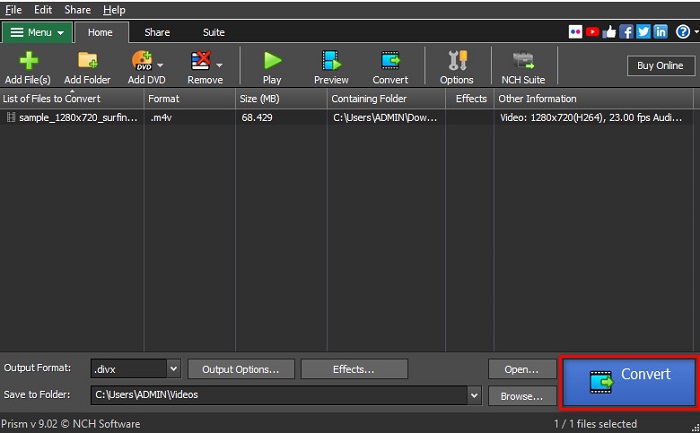Click the Output Options... button
This screenshot has width=700, height=433.
pos(241,369)
